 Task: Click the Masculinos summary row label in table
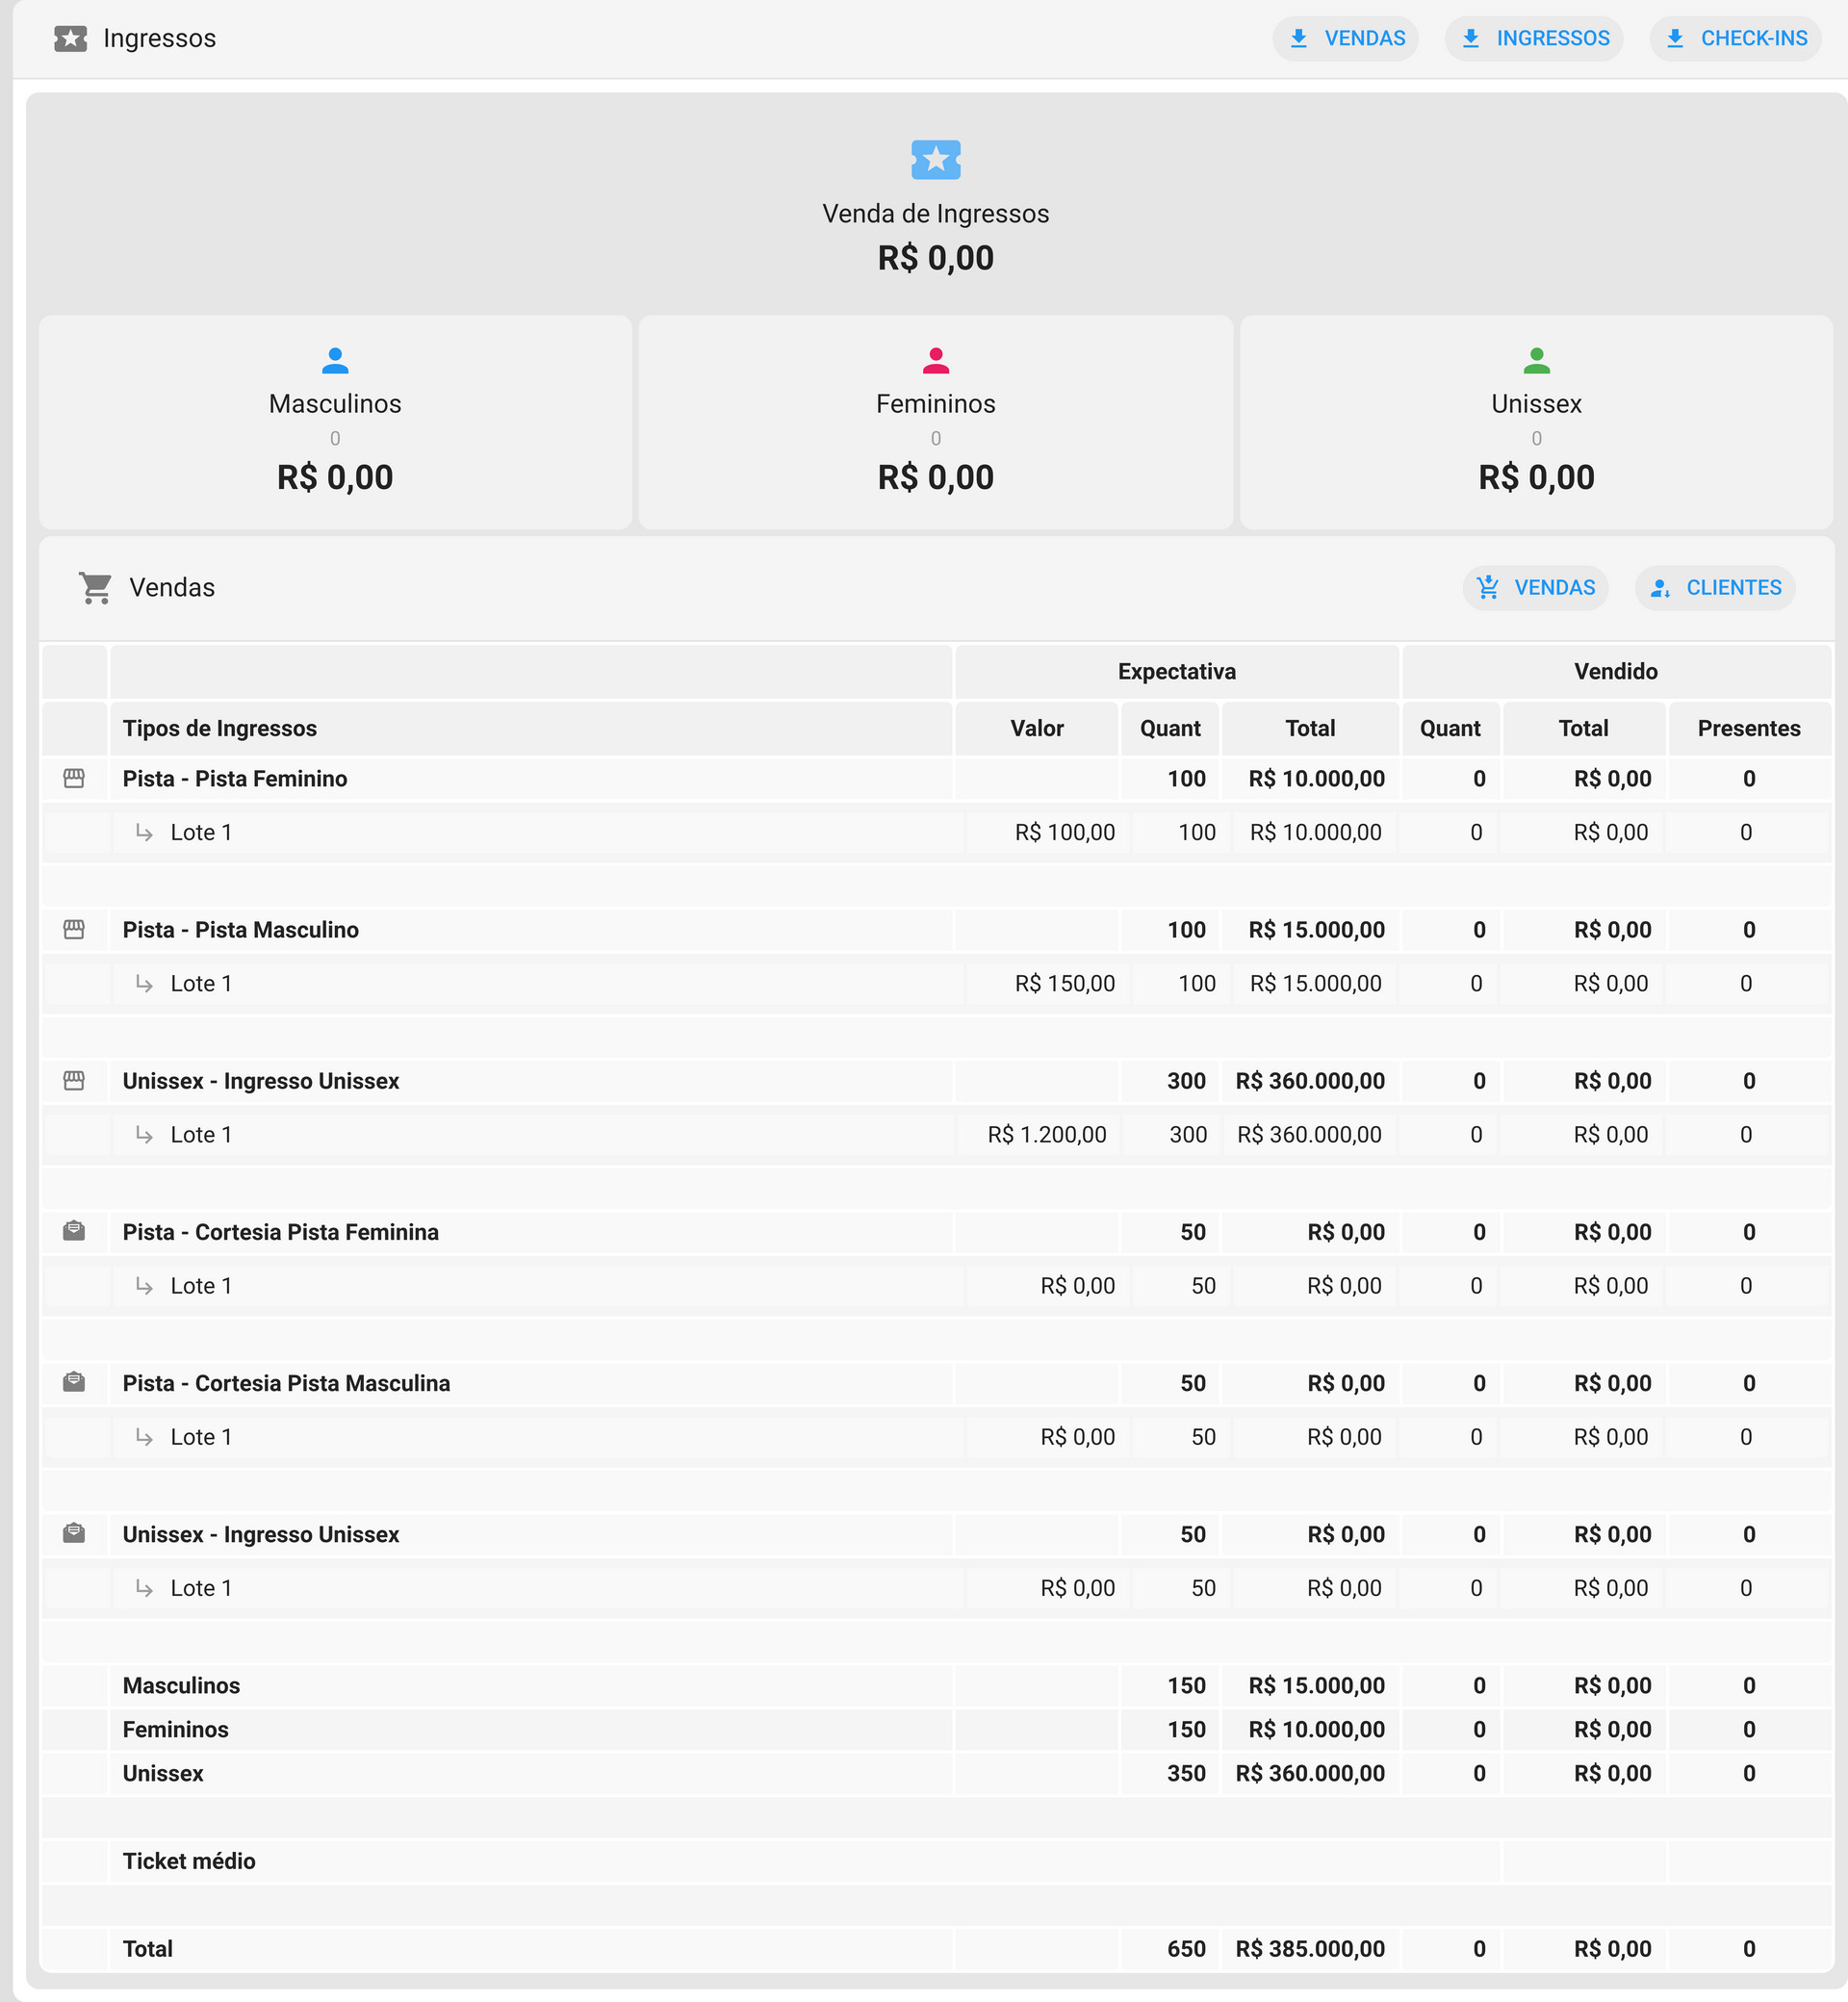181,1685
